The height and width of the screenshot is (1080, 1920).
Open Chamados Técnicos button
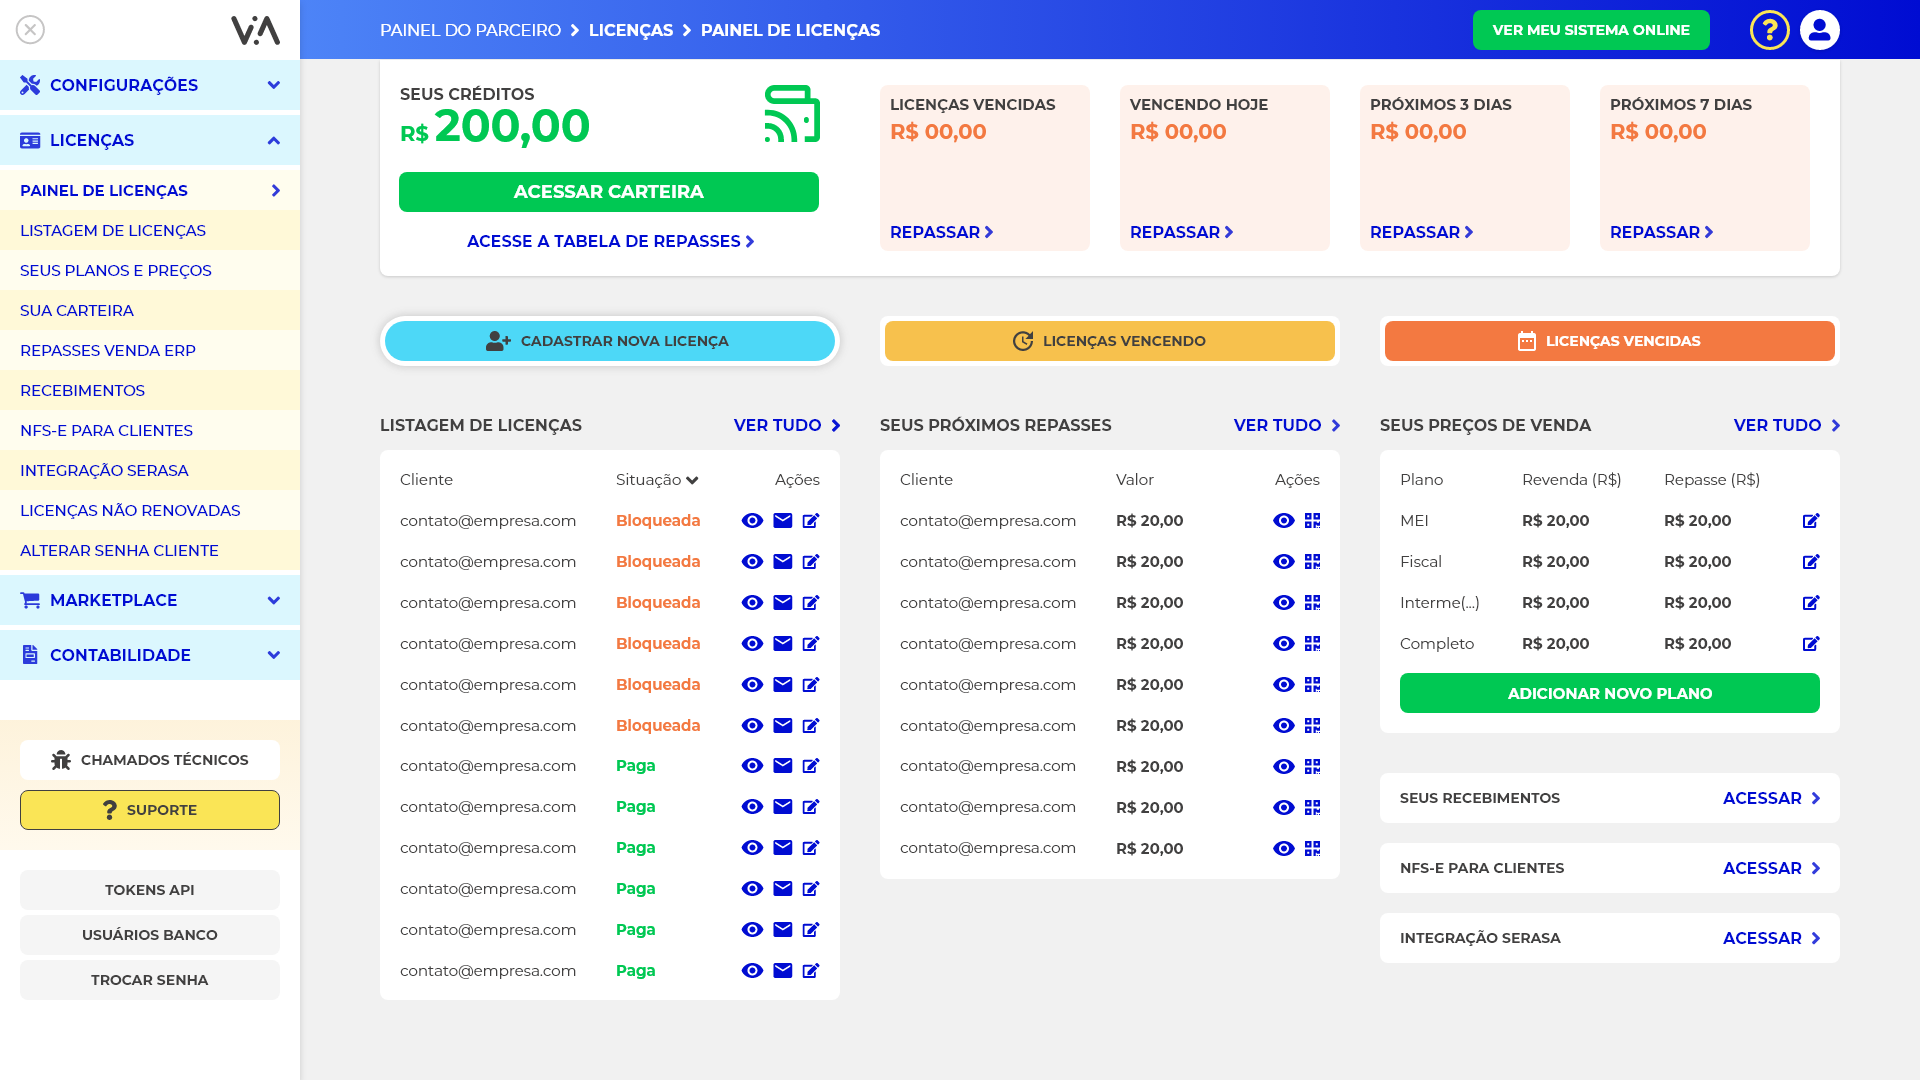(150, 760)
